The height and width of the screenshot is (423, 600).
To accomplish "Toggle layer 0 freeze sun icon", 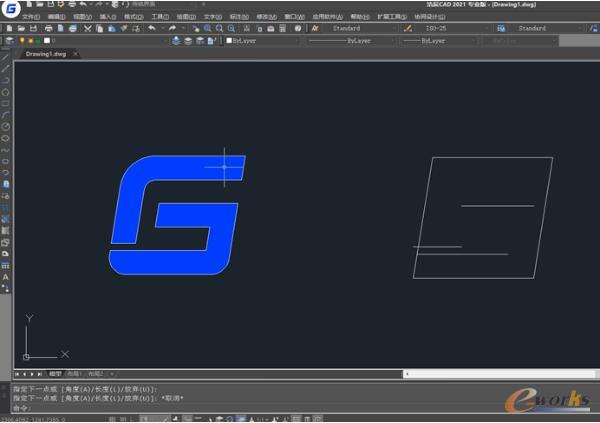I will pos(30,41).
